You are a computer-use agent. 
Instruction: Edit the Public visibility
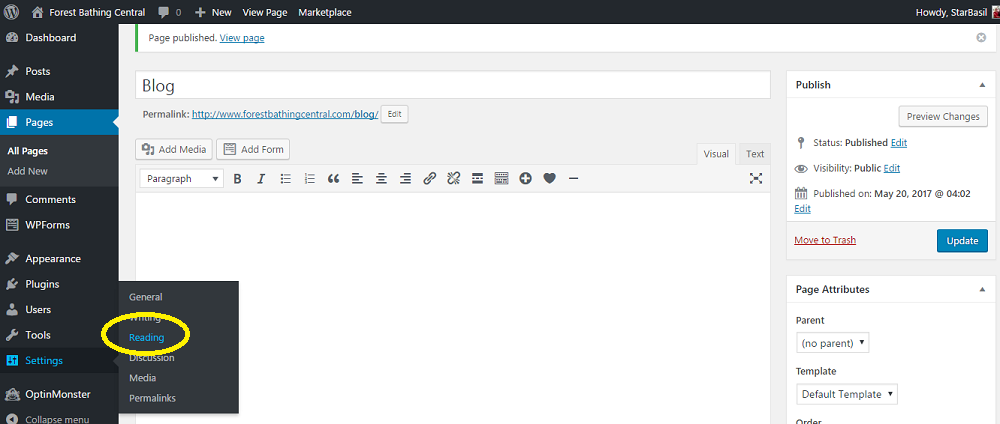pyautogui.click(x=892, y=168)
